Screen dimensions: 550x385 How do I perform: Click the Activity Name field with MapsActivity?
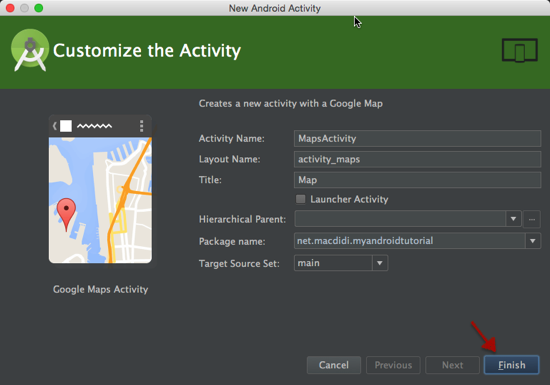pyautogui.click(x=417, y=139)
